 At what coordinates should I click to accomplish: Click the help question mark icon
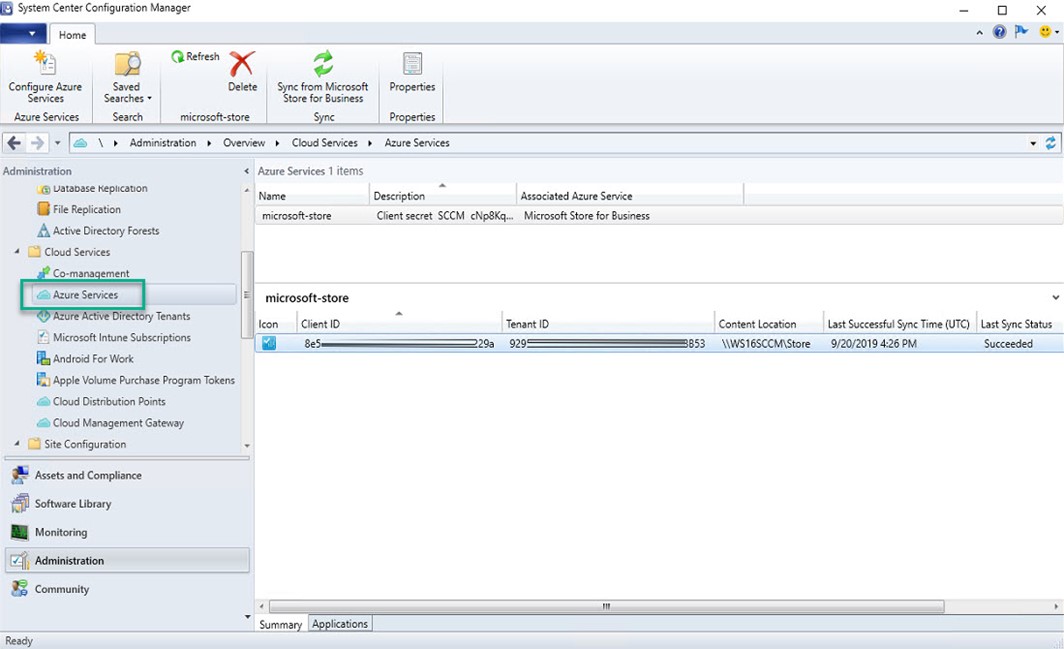tap(999, 32)
